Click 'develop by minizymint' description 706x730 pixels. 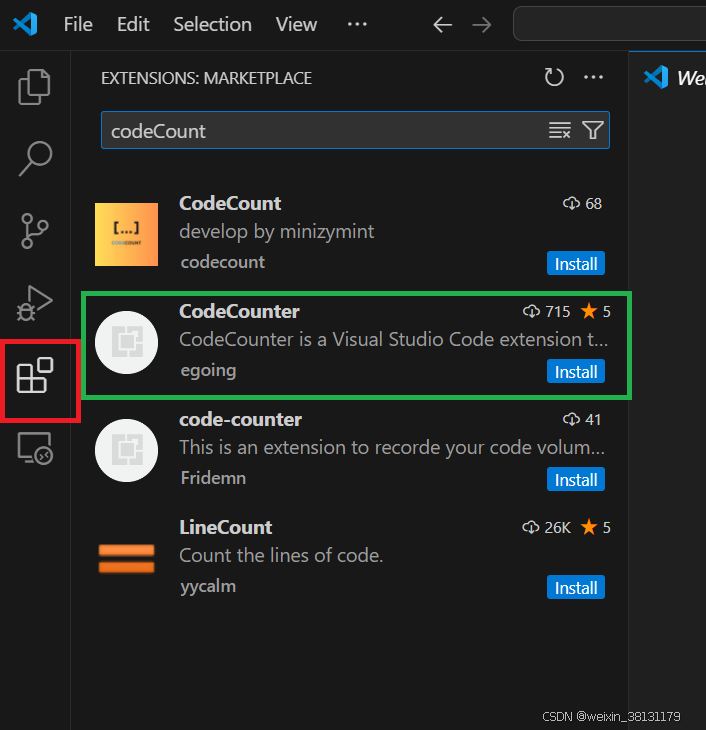(x=277, y=231)
